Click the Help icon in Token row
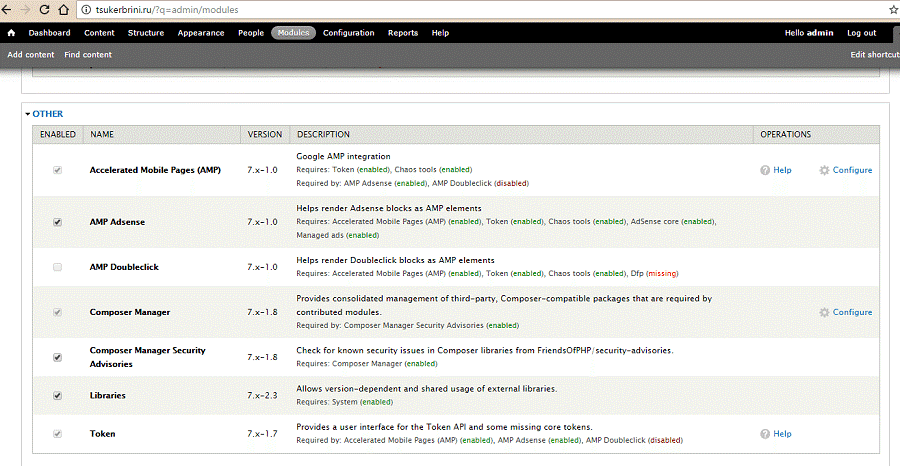Screen dimensions: 900x466 pos(765,434)
